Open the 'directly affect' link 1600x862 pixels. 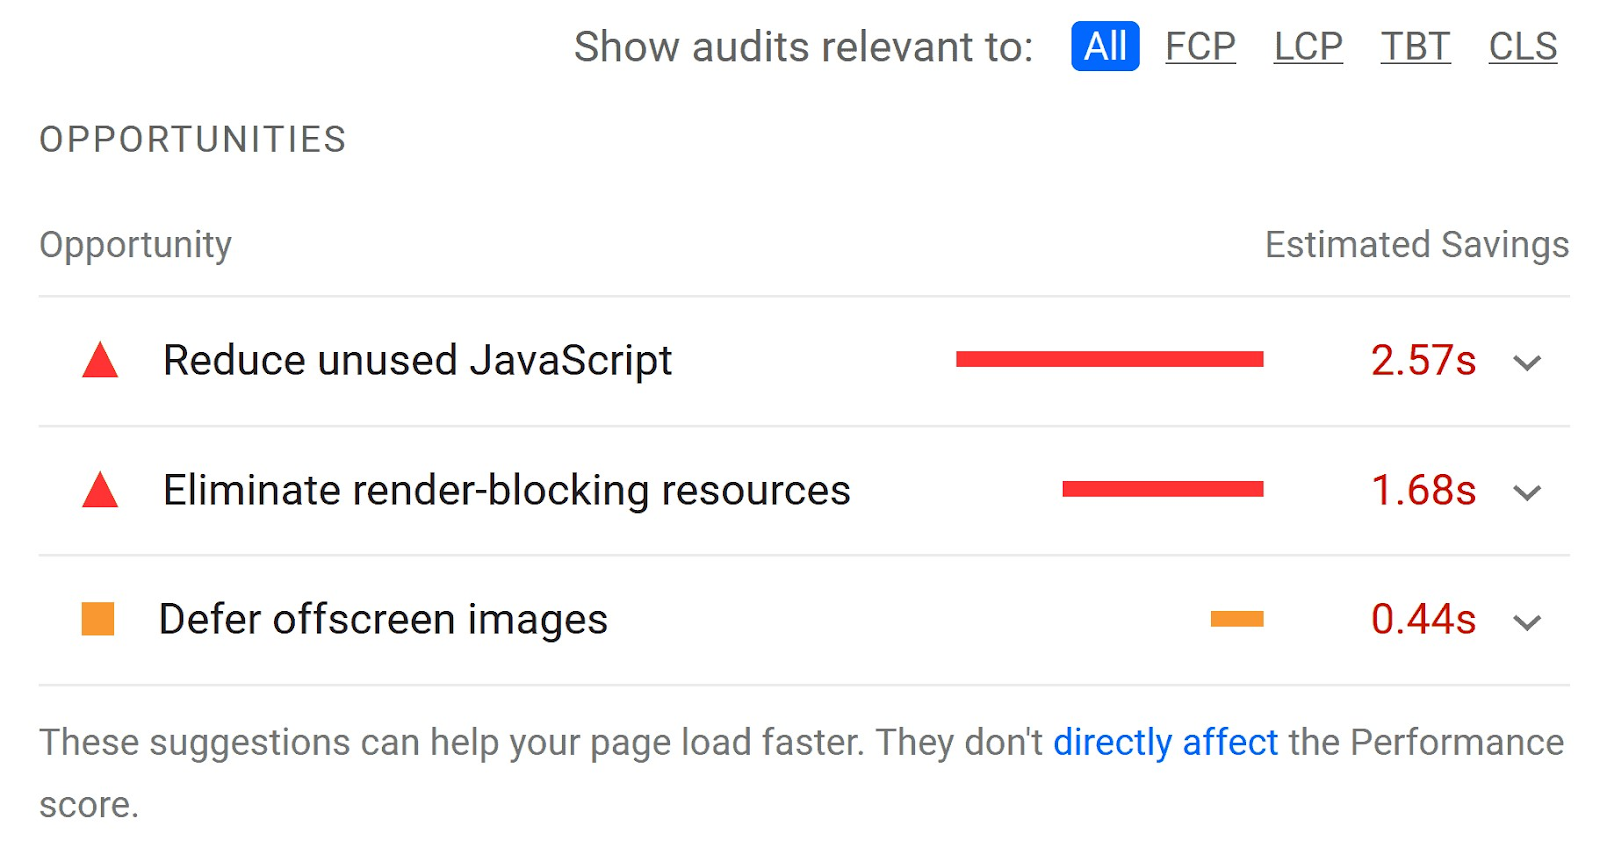[1165, 743]
